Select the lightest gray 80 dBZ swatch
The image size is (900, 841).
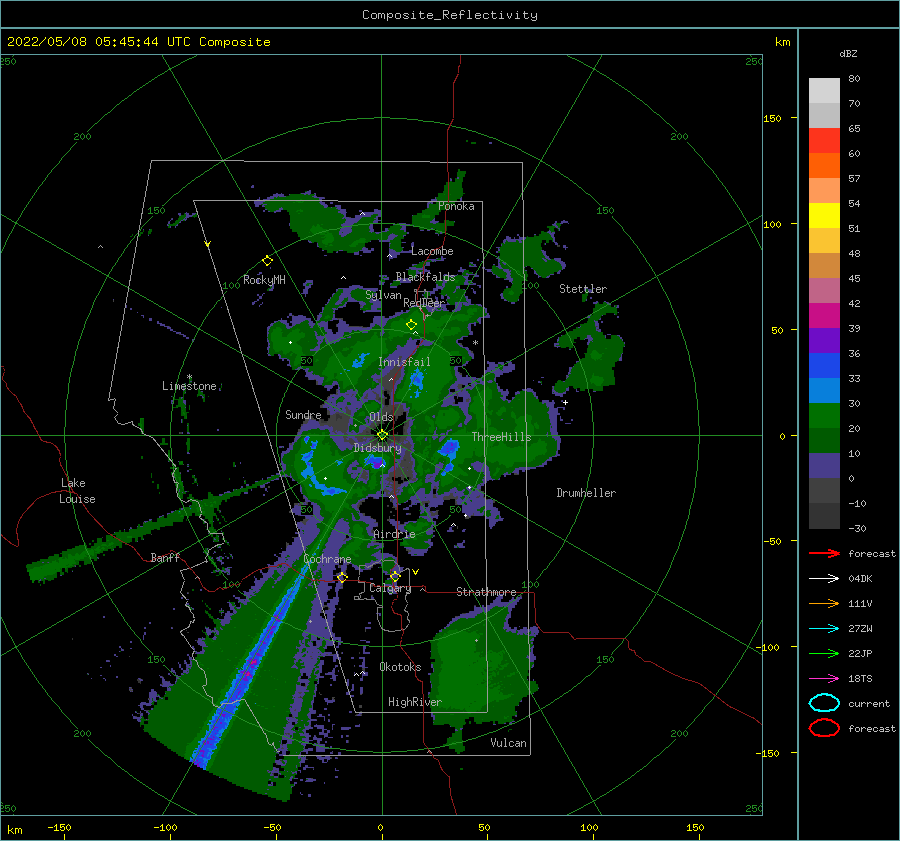pyautogui.click(x=824, y=90)
